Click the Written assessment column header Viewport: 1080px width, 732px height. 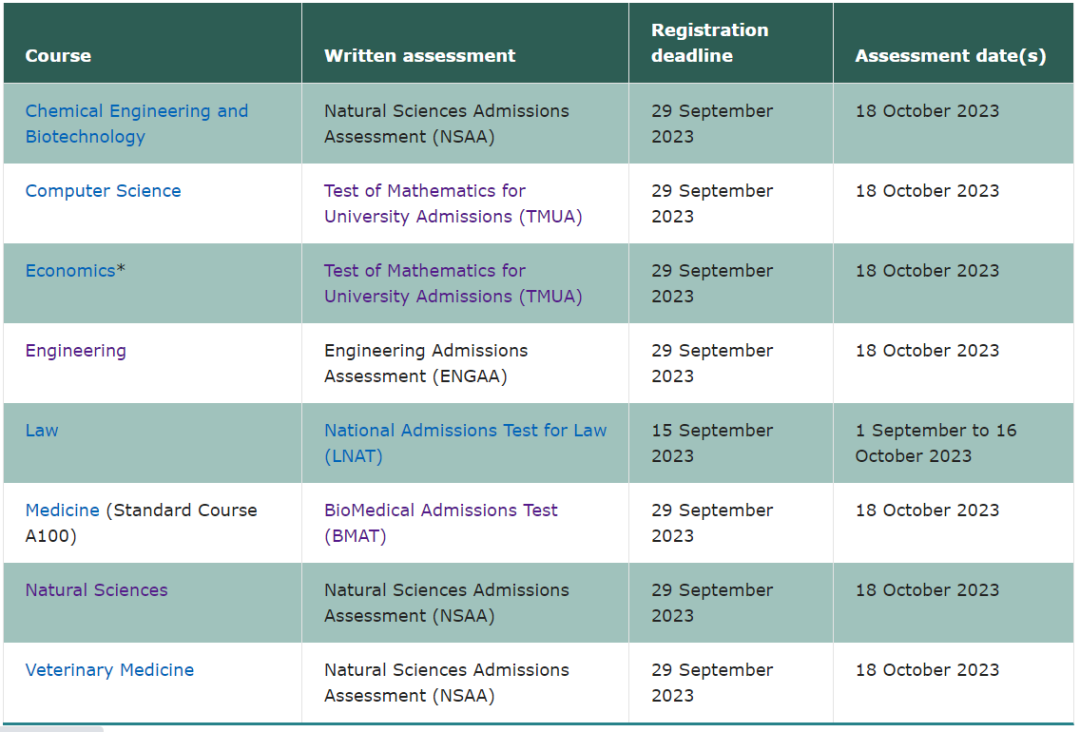tap(420, 56)
